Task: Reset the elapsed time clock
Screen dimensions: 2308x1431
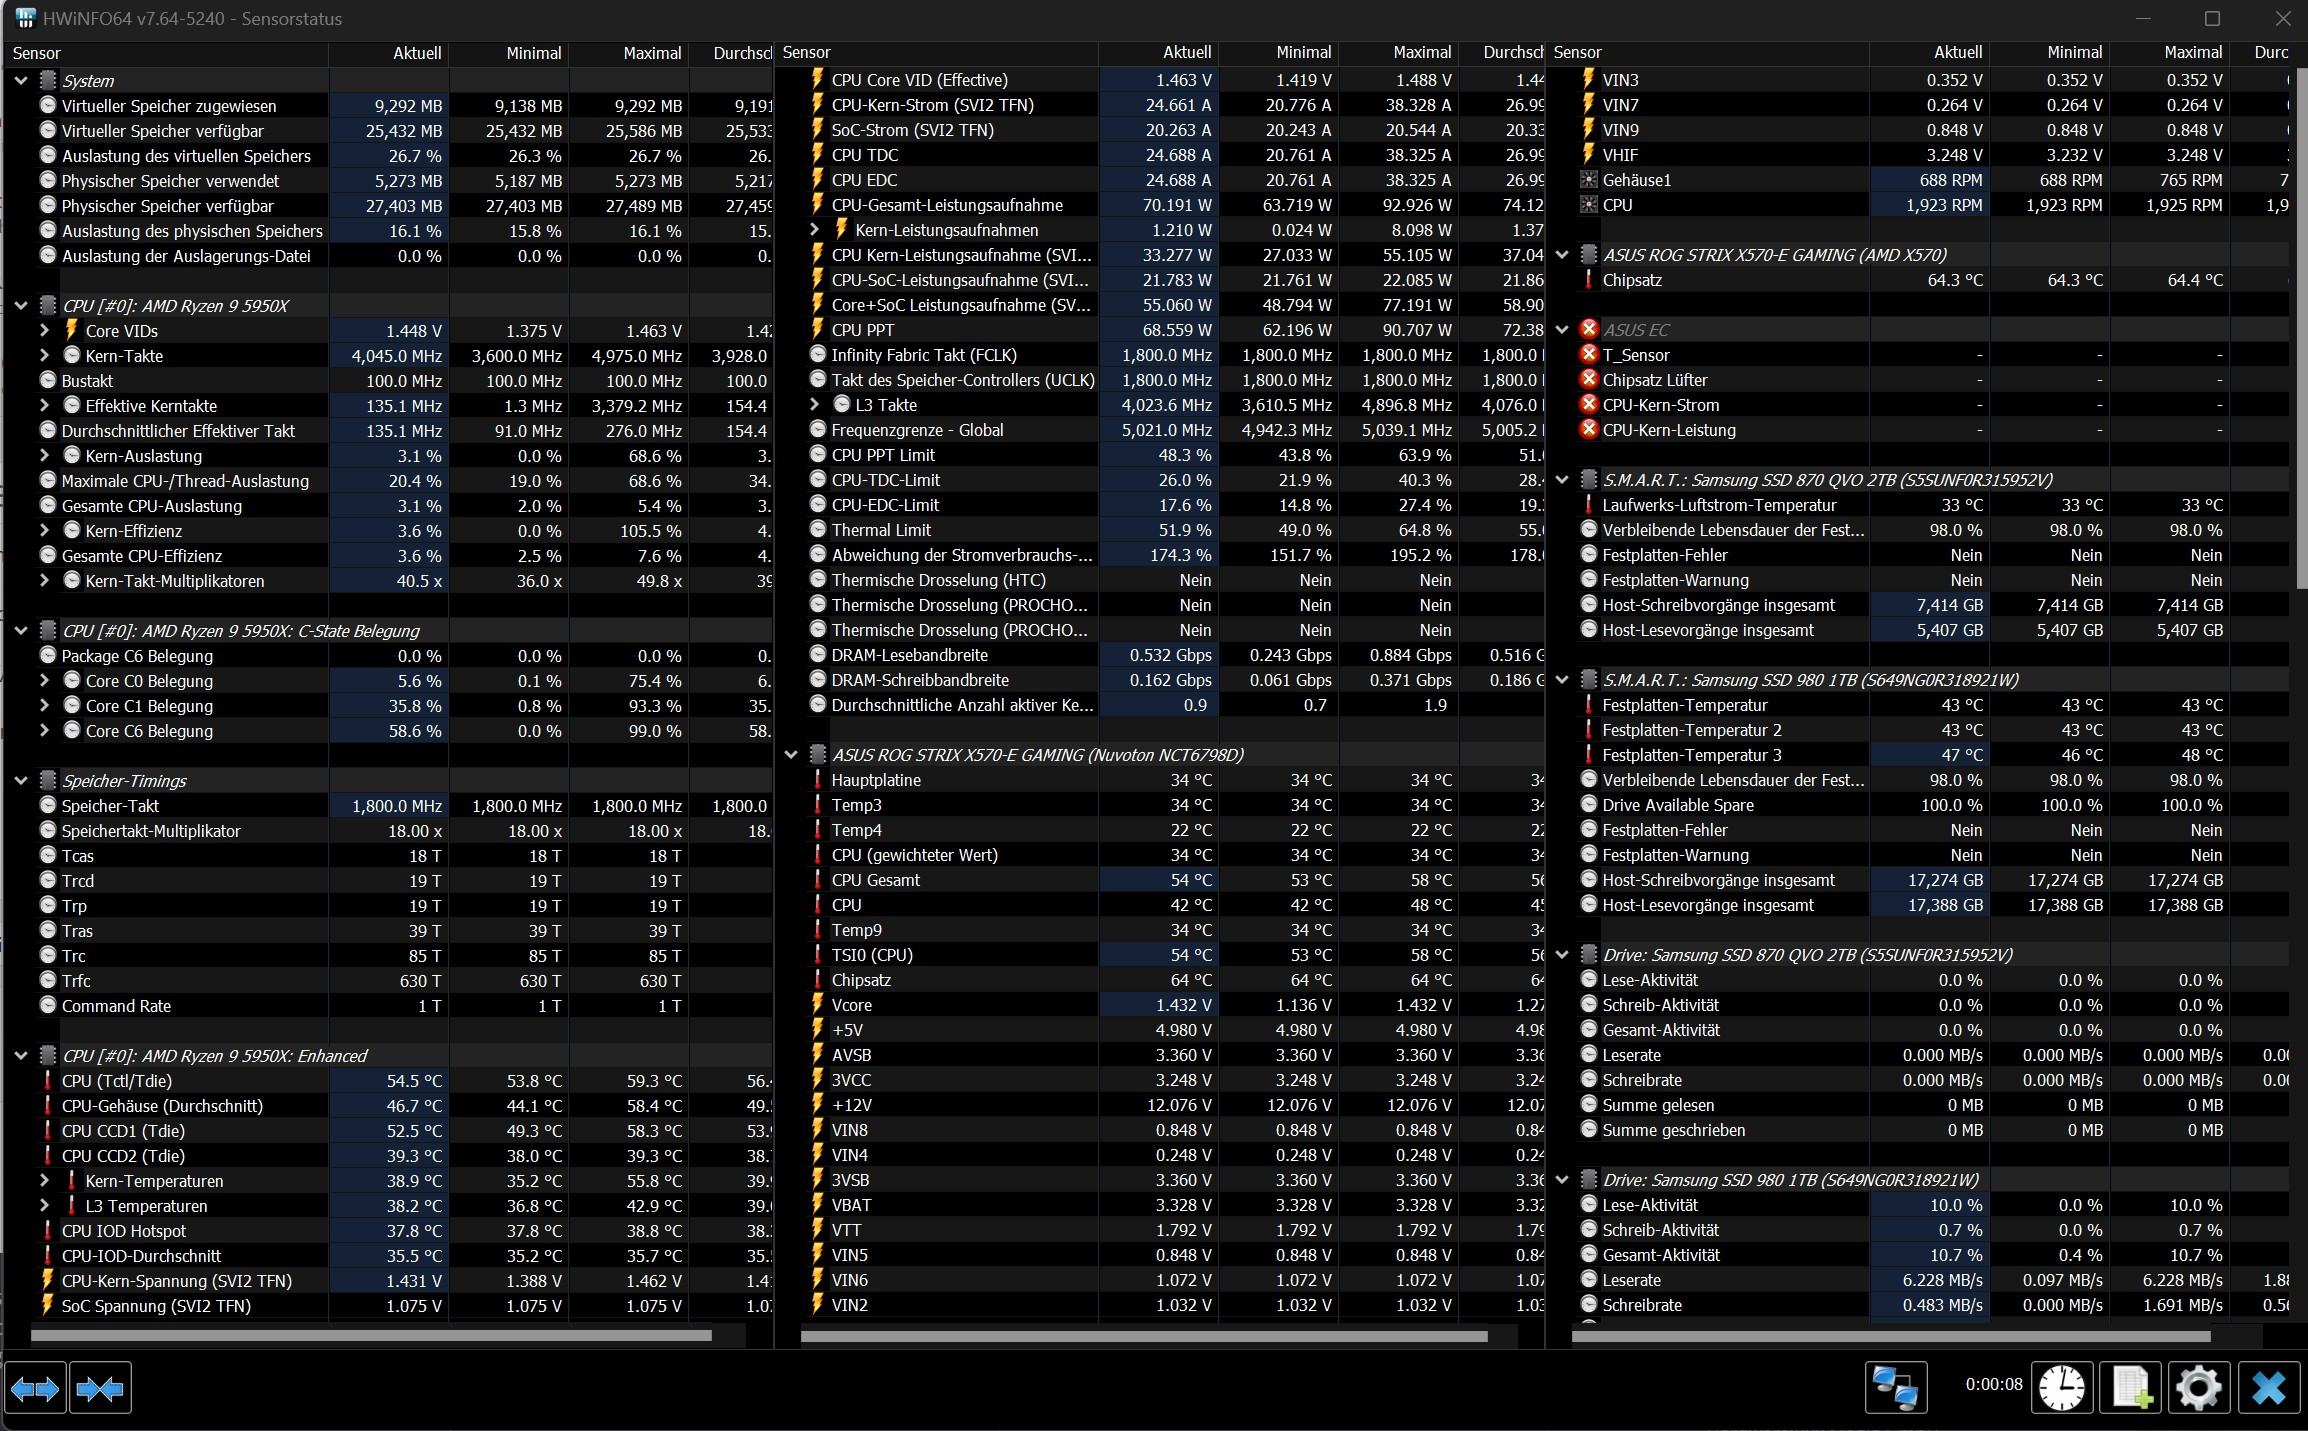Action: [2061, 1388]
